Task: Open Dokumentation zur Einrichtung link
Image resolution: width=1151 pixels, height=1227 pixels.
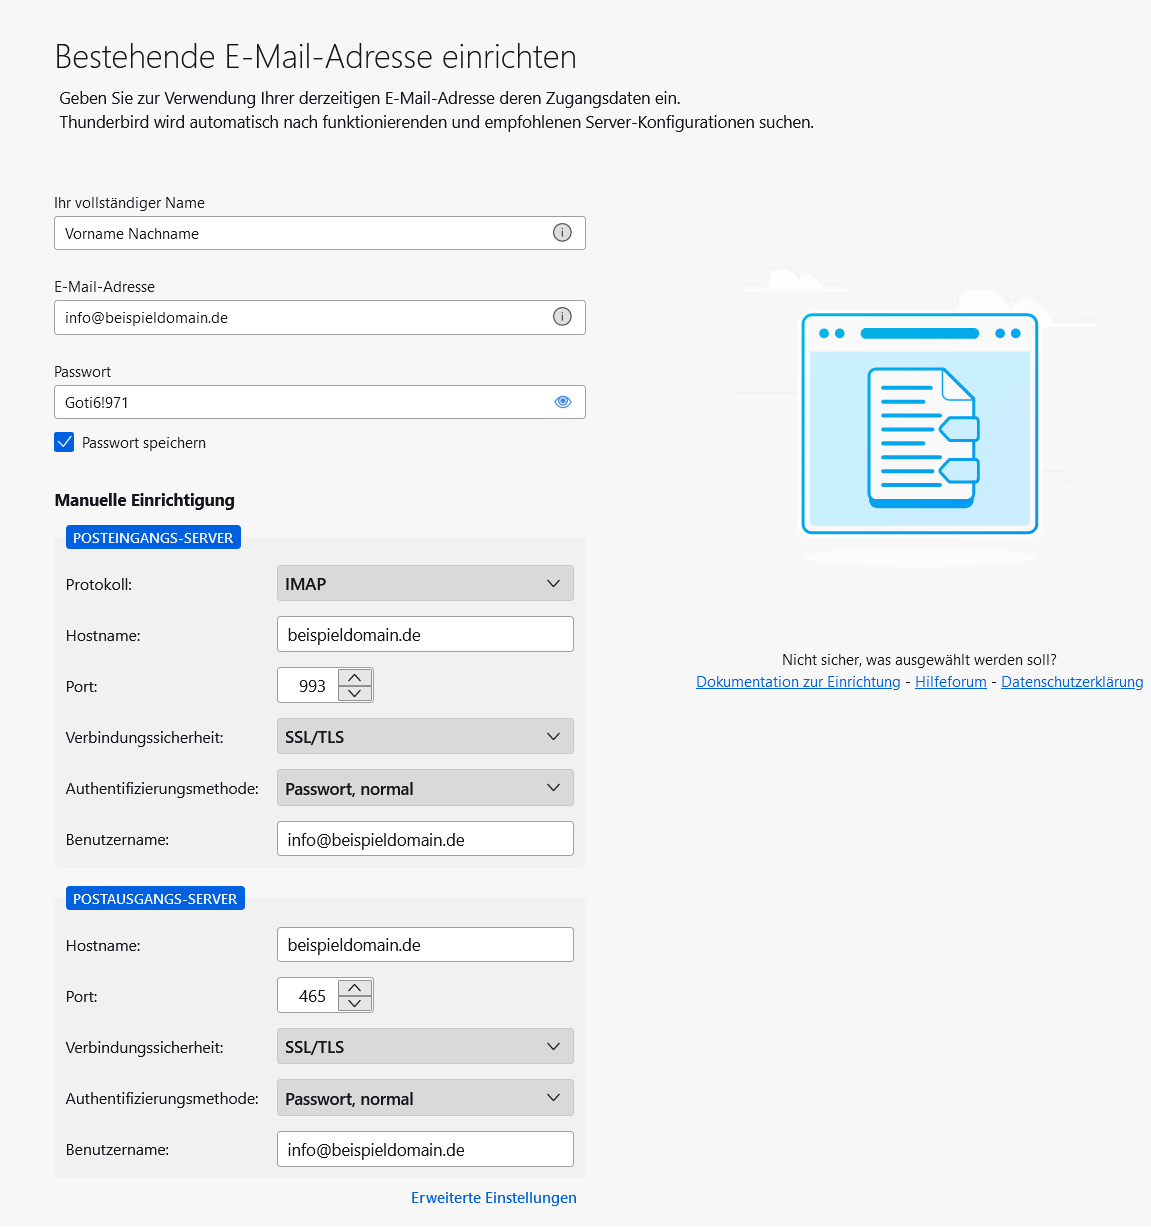Action: (x=797, y=681)
